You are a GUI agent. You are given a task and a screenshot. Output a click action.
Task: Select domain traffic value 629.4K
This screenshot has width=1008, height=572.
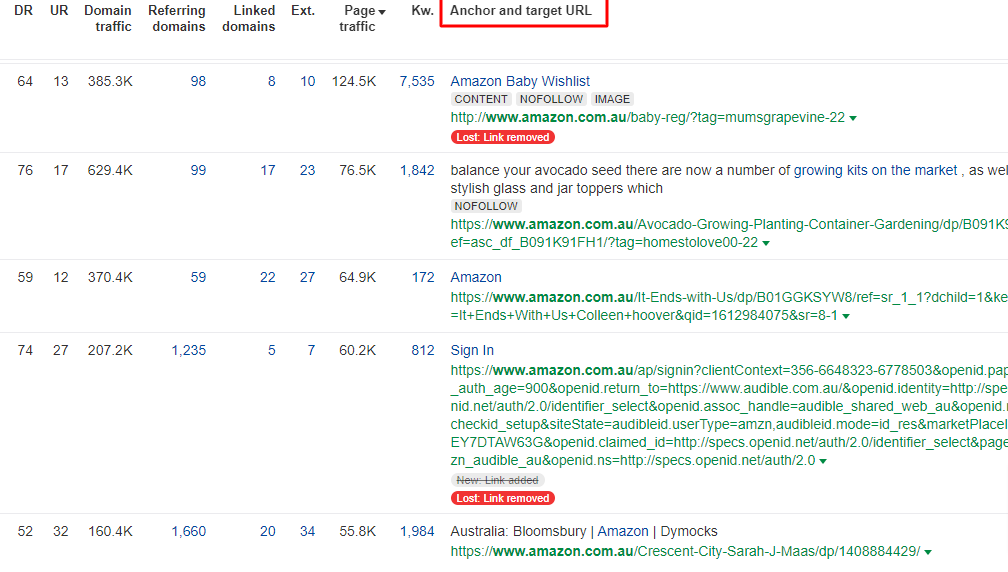pyautogui.click(x=110, y=170)
